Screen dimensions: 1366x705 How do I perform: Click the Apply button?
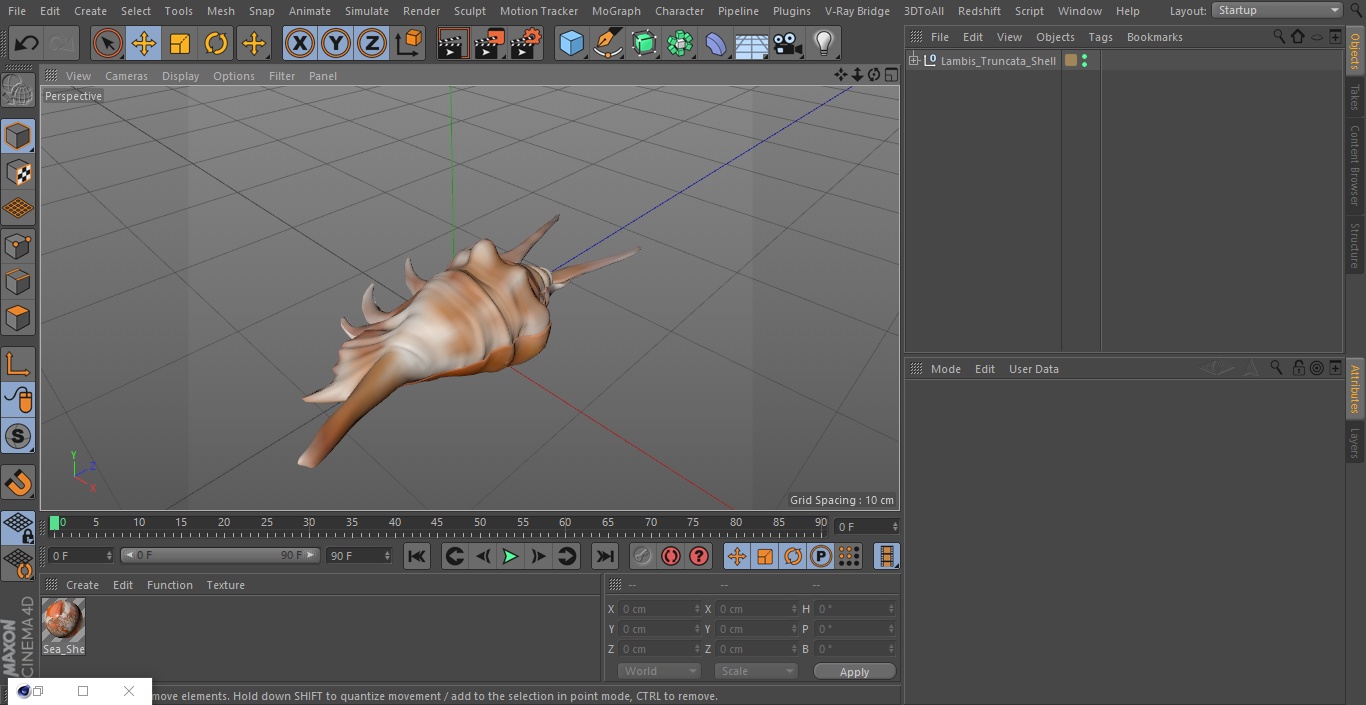tap(854, 671)
